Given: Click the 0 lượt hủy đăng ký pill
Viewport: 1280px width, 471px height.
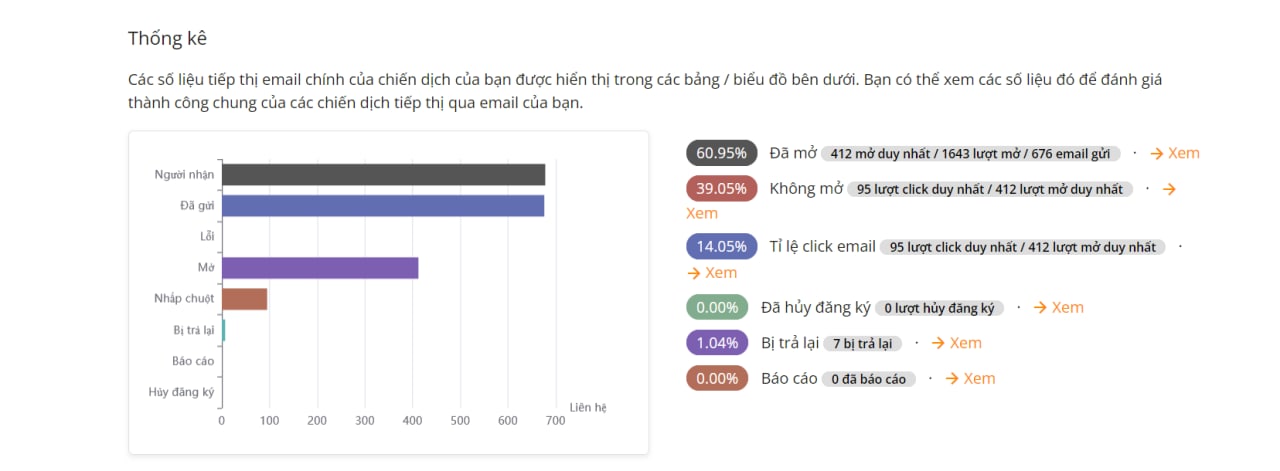Looking at the screenshot, I should pos(940,308).
